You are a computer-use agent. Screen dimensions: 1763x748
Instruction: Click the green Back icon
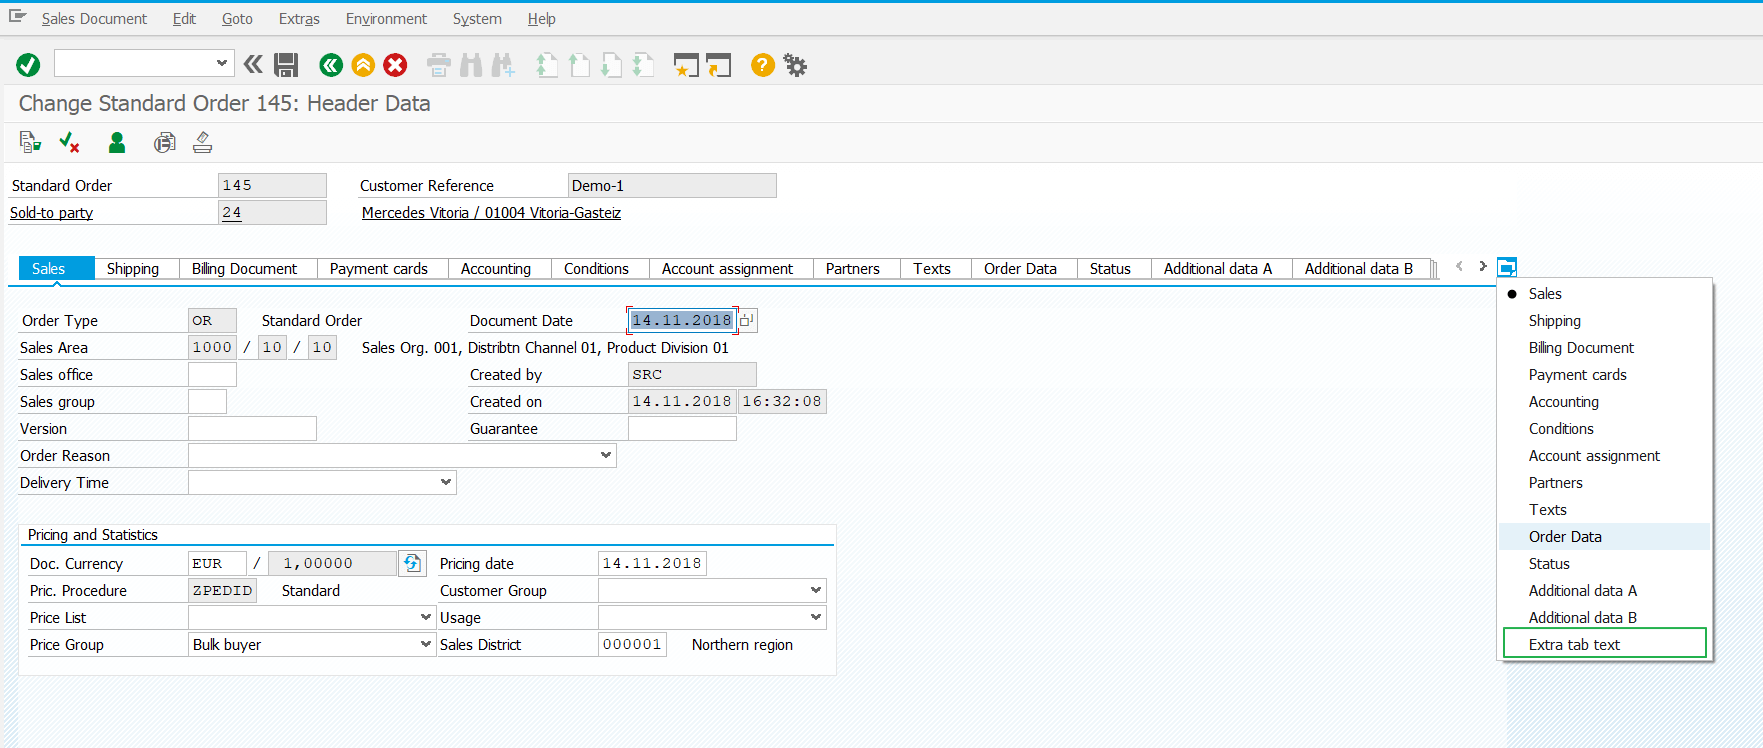click(331, 65)
